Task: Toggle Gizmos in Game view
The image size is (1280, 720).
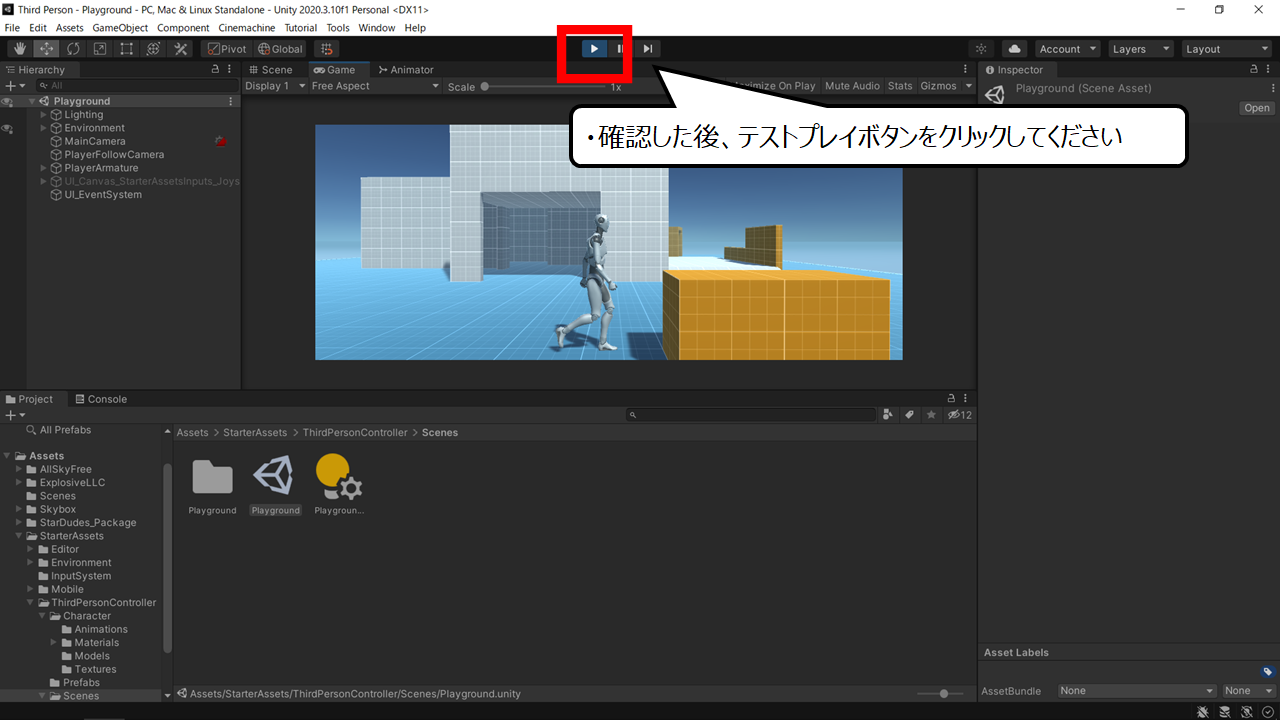Action: pyautogui.click(x=938, y=86)
